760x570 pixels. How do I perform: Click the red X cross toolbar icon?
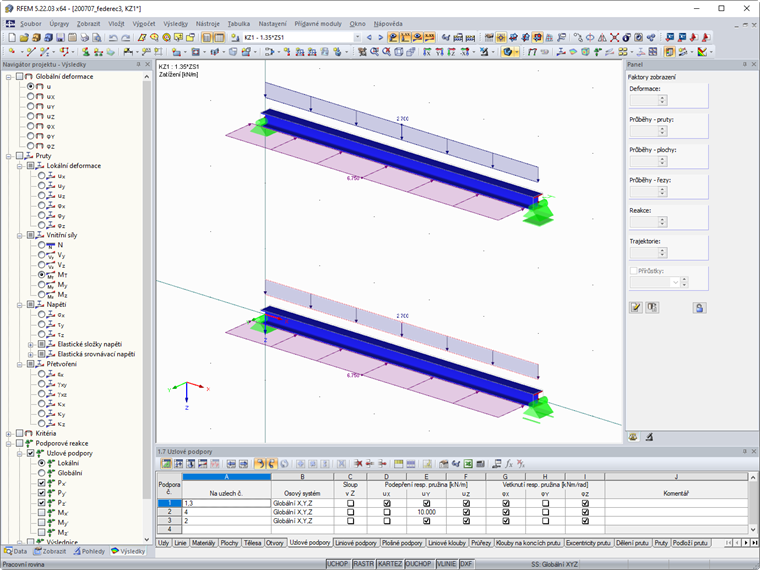(615, 37)
